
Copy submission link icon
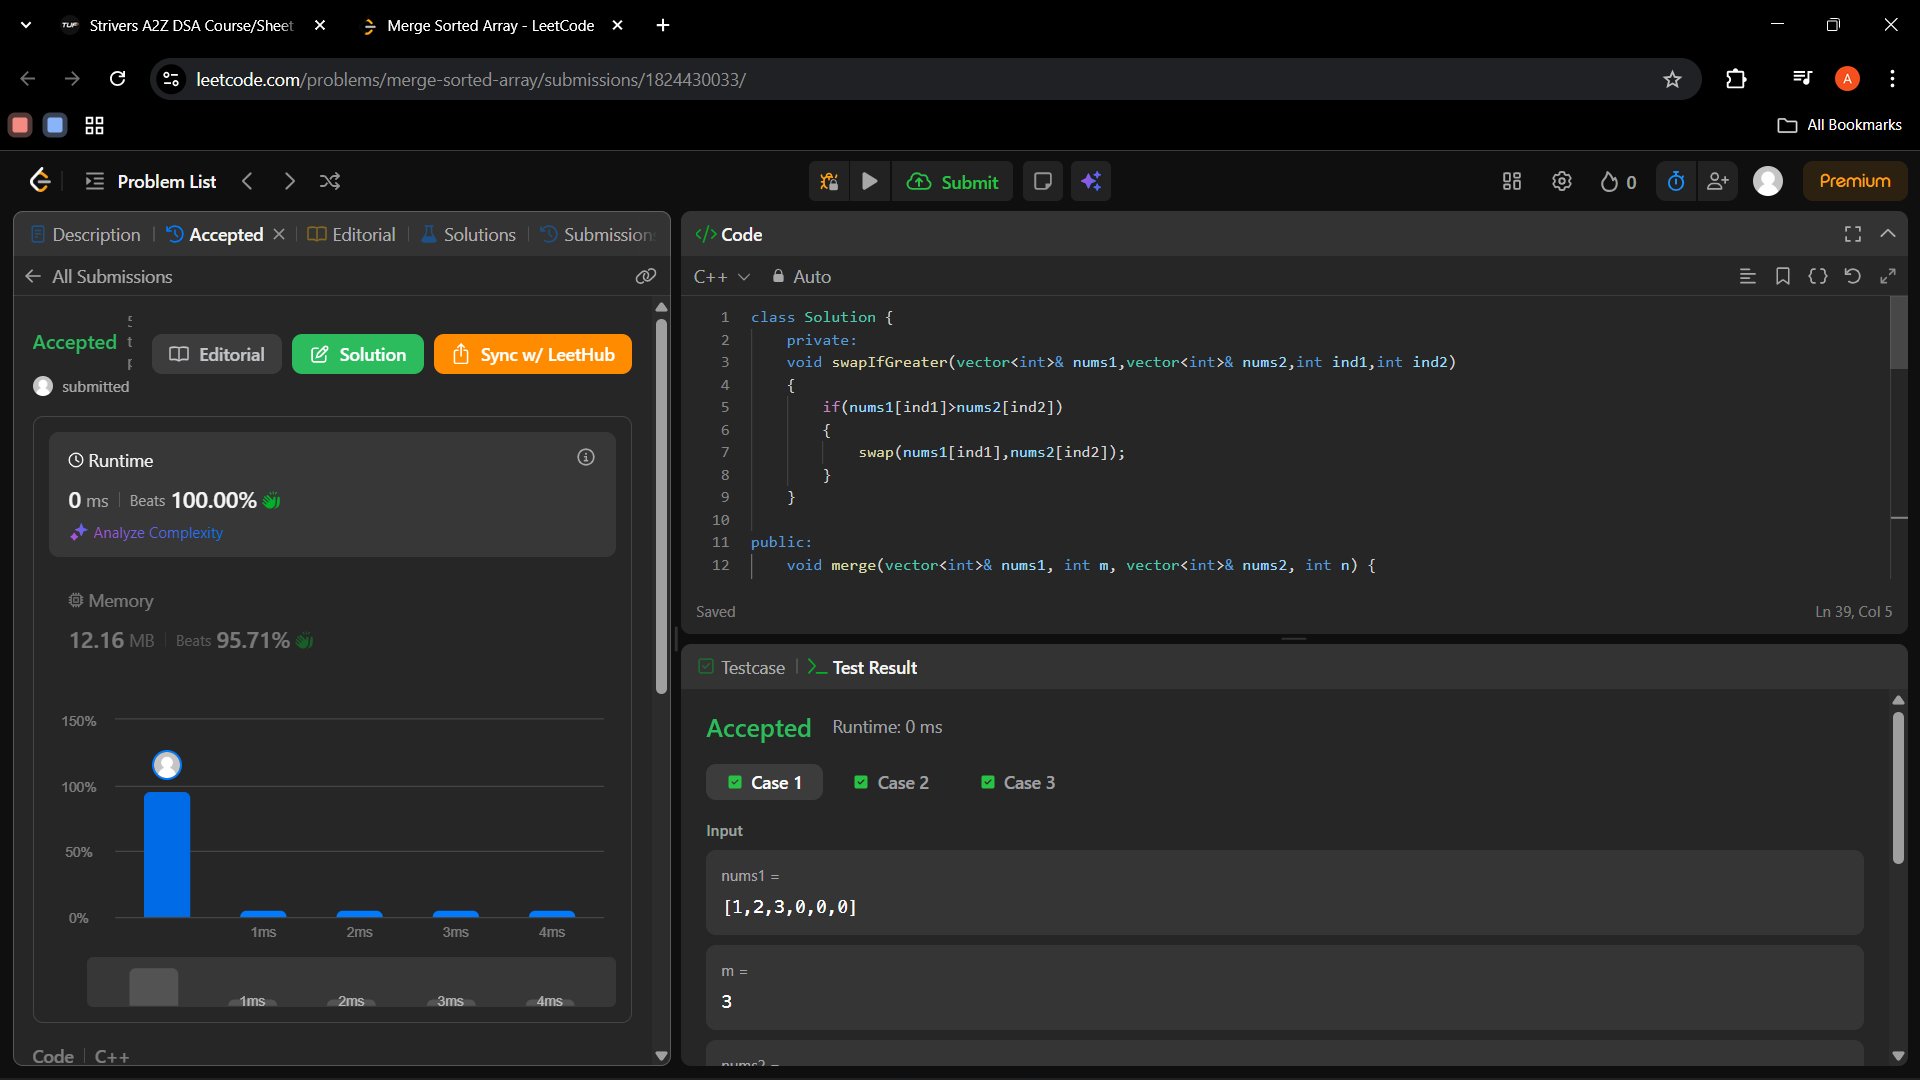(646, 276)
